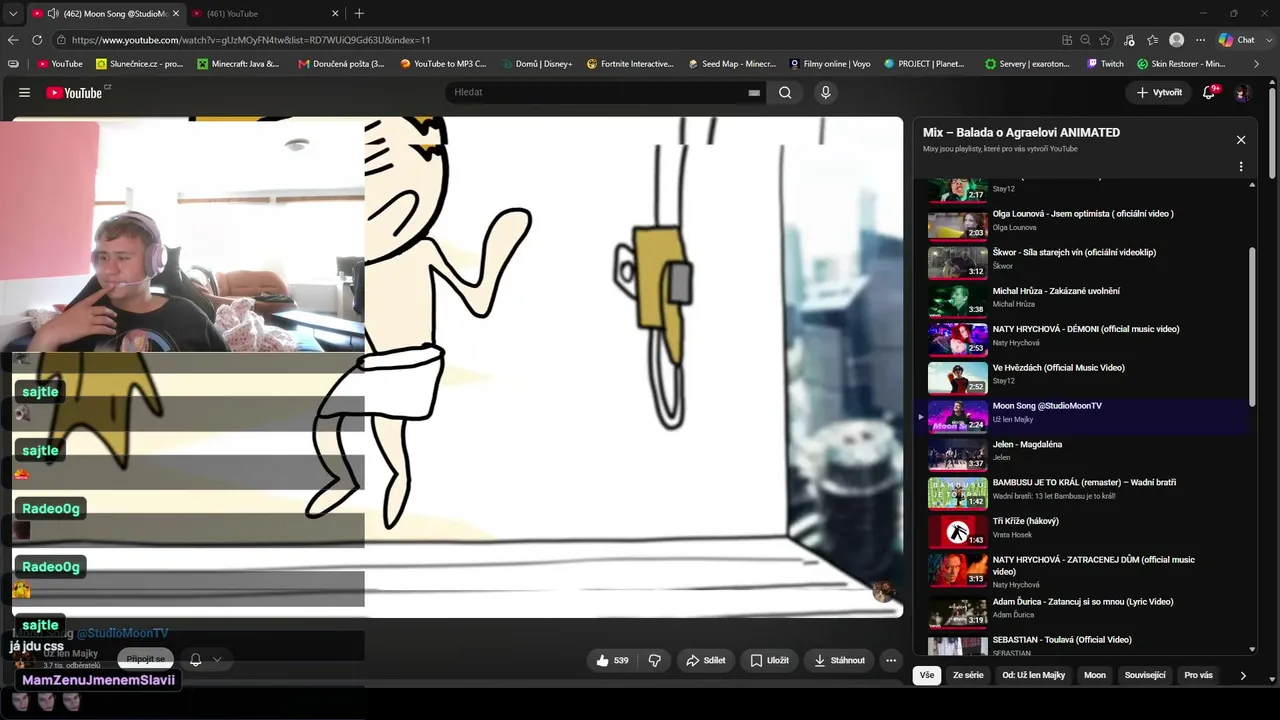Screen dimensions: 1280x720
Task: Open the account avatar menu
Action: pyautogui.click(x=1242, y=92)
